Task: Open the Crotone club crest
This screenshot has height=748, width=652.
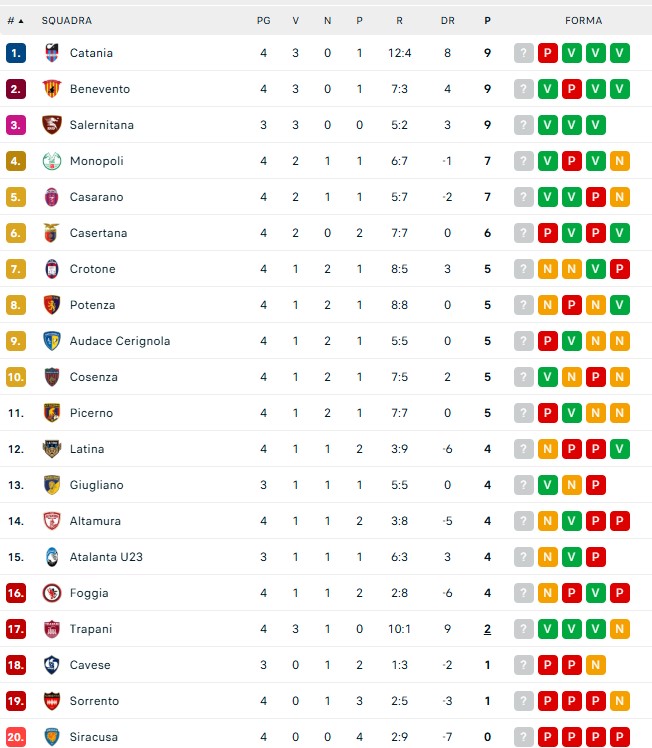Action: pos(52,269)
